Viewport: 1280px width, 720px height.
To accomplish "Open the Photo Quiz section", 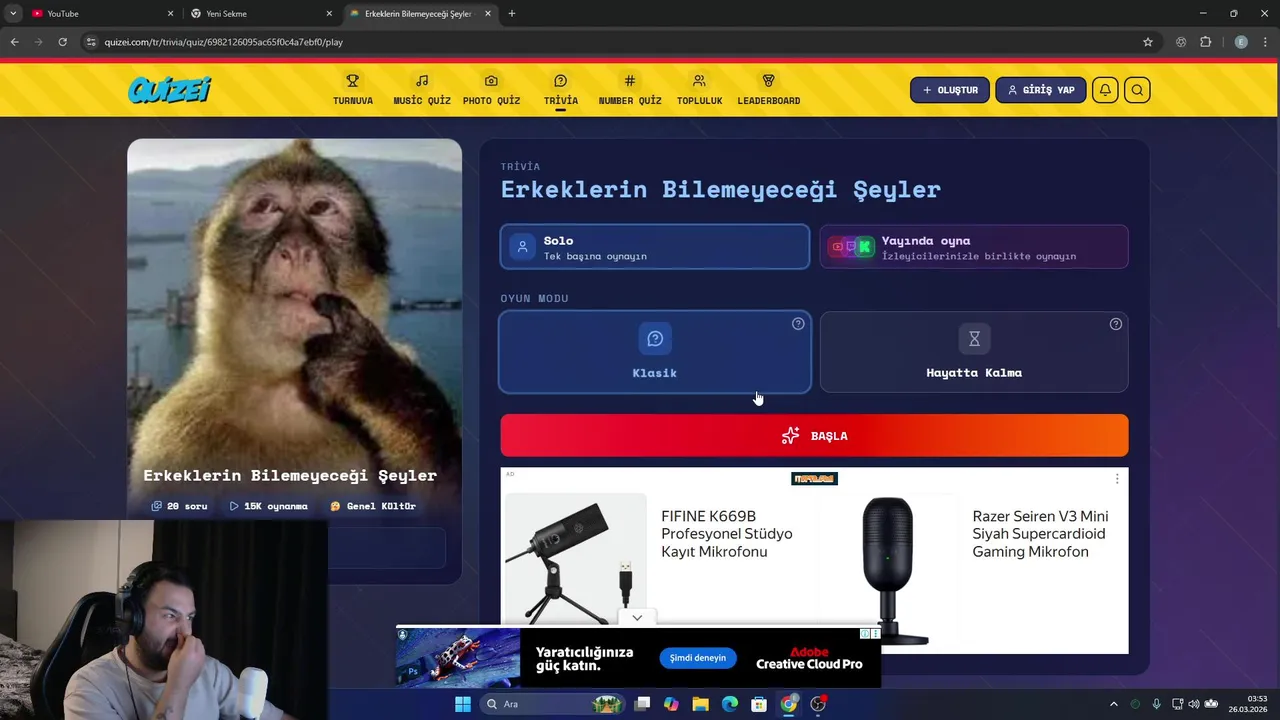I will coord(491,89).
